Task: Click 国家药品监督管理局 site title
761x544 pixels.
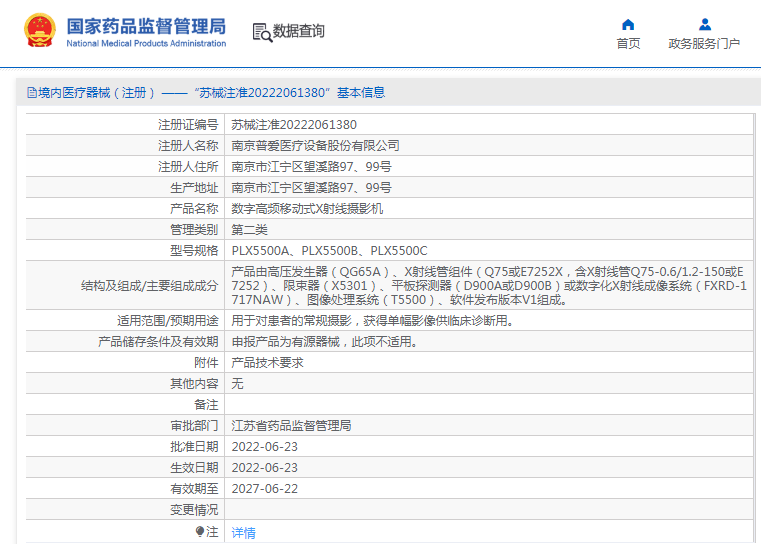Action: pos(146,26)
